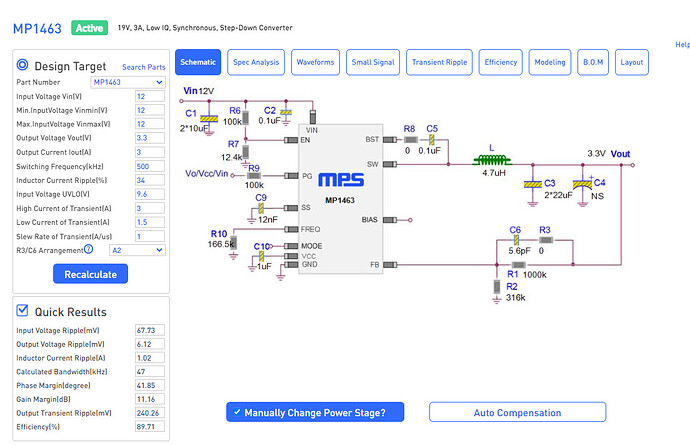Click the Gain Margin result value 11.16
The height and width of the screenshot is (445, 690).
click(150, 399)
